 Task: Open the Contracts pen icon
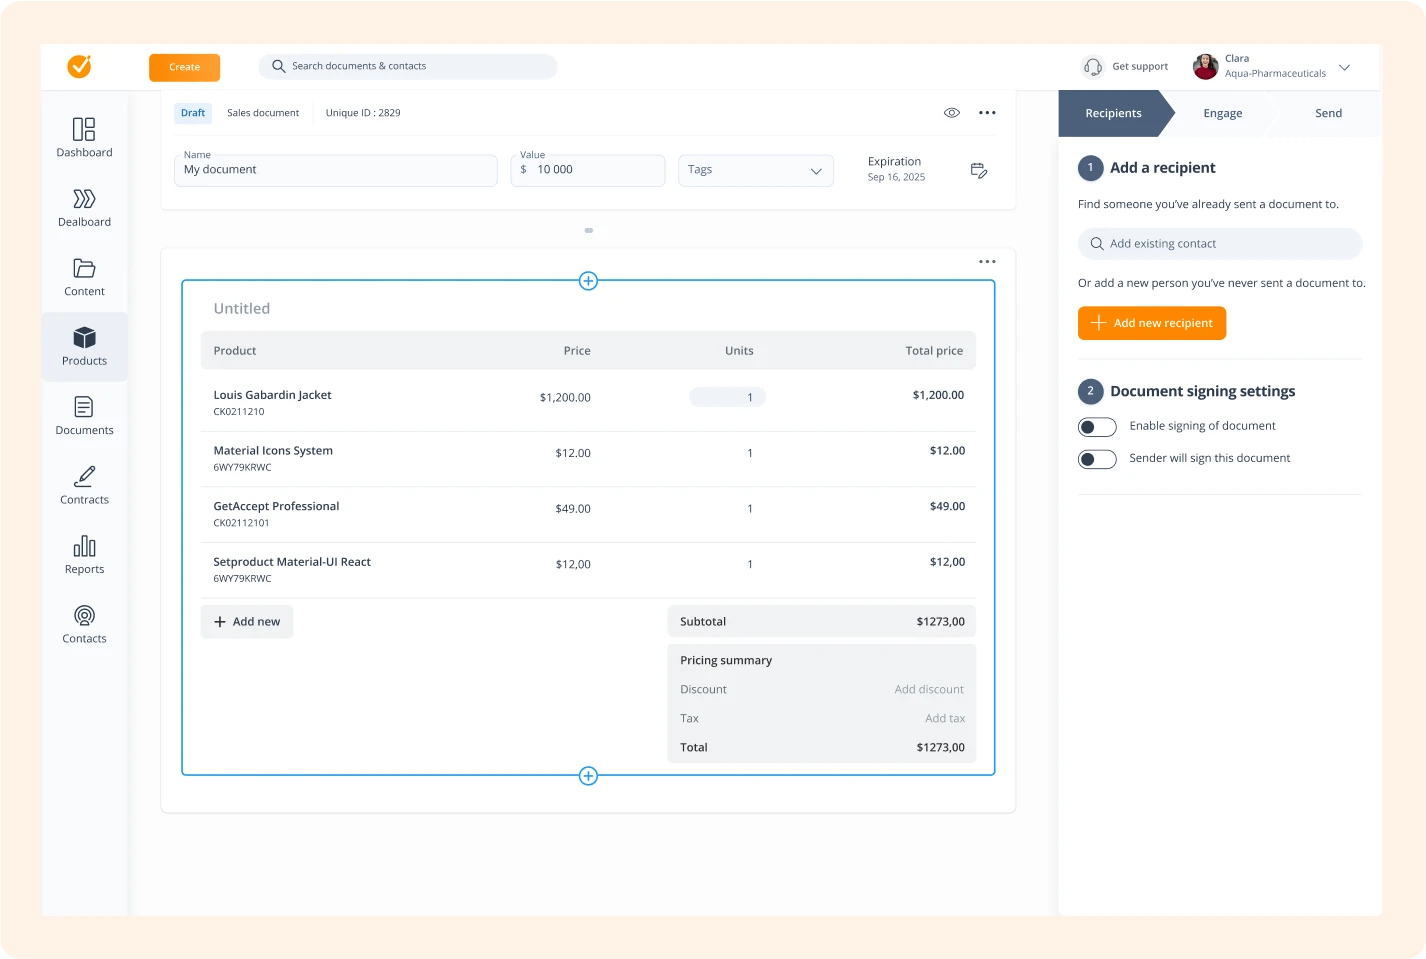(84, 476)
